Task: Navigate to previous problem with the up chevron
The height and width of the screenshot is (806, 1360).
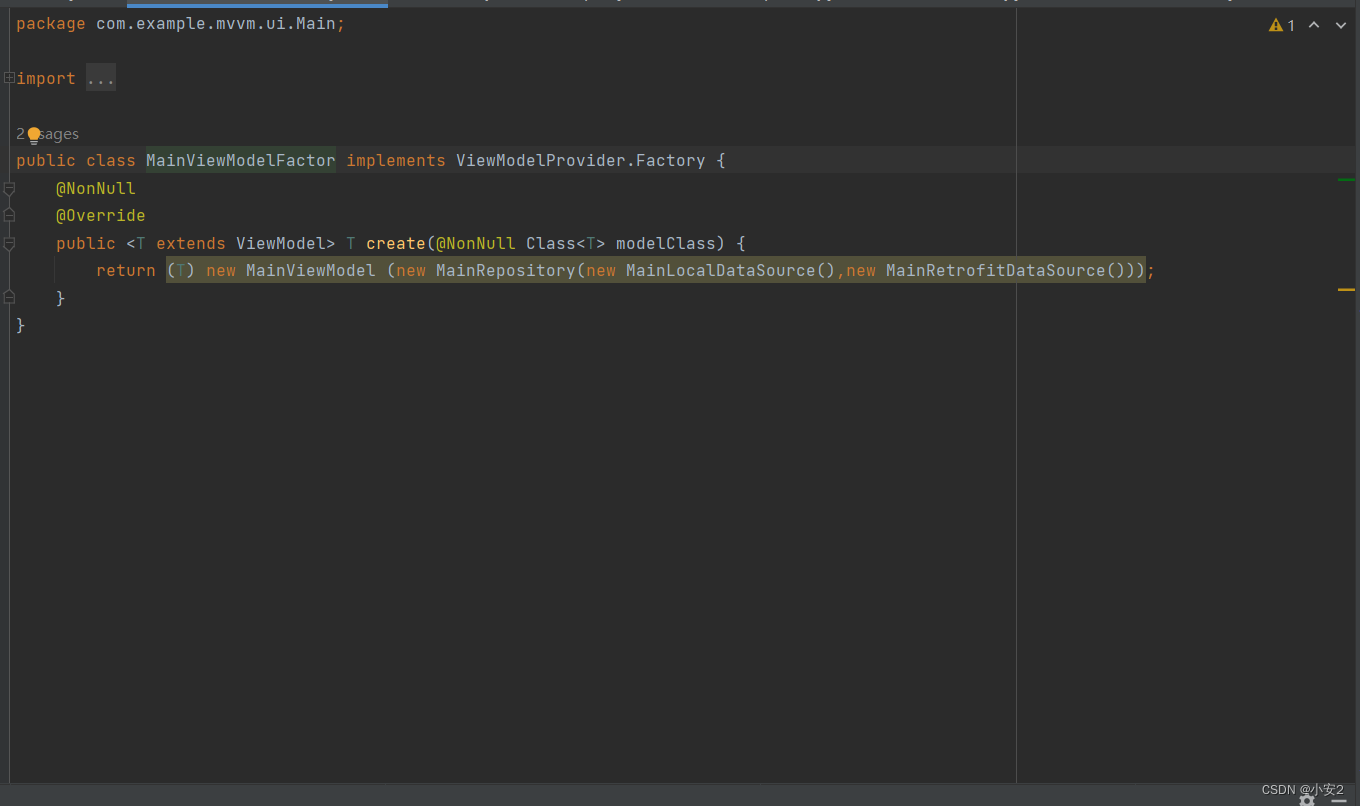Action: coord(1314,25)
